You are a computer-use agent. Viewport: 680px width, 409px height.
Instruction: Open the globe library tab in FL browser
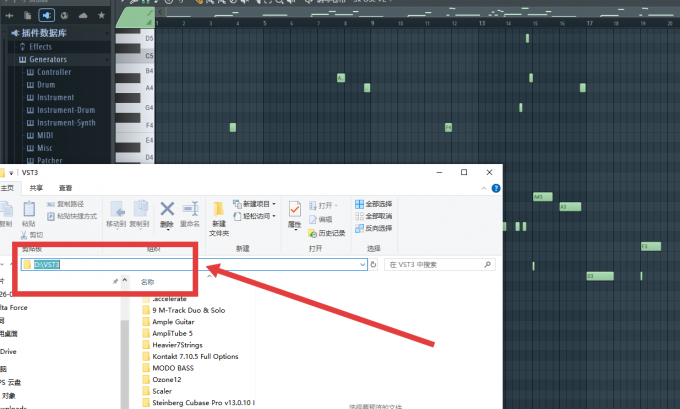click(65, 16)
